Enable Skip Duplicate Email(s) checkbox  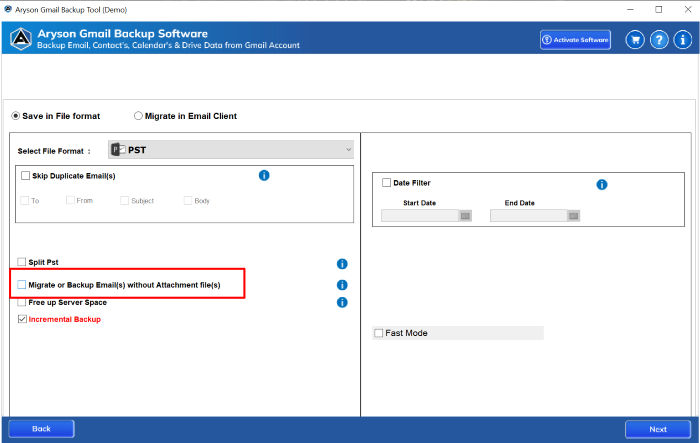point(25,176)
